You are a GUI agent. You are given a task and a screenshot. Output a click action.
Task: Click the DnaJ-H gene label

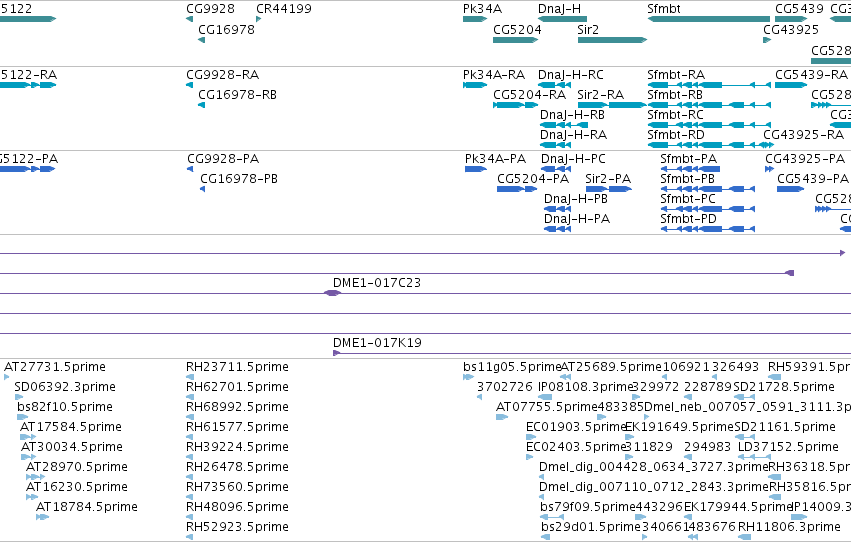click(x=559, y=9)
